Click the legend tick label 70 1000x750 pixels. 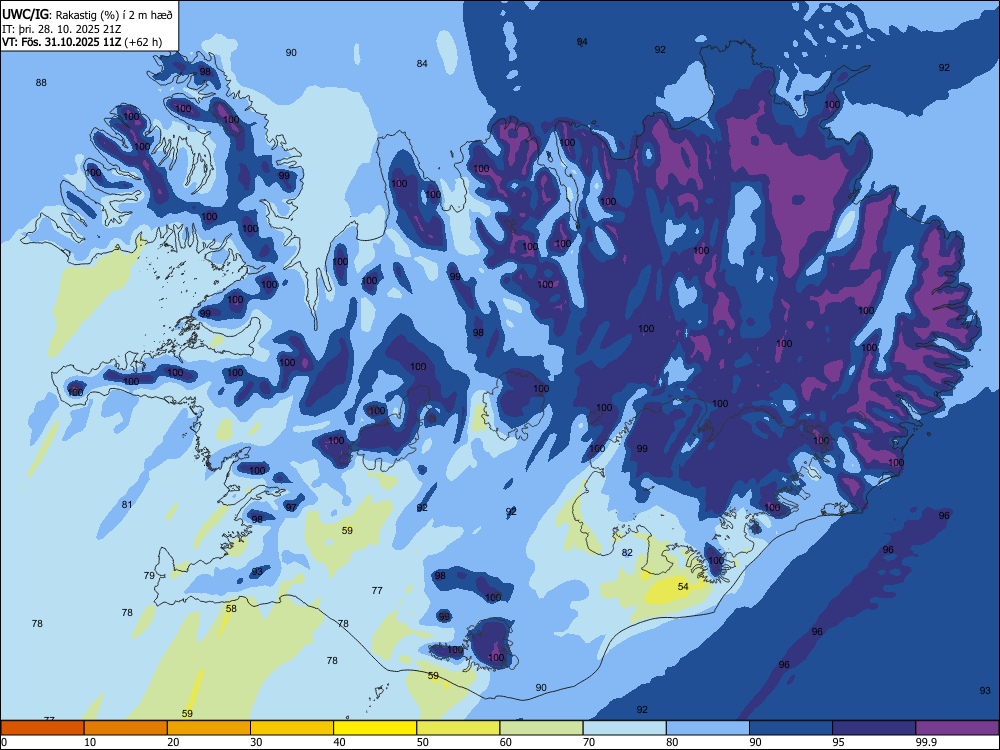[589, 742]
